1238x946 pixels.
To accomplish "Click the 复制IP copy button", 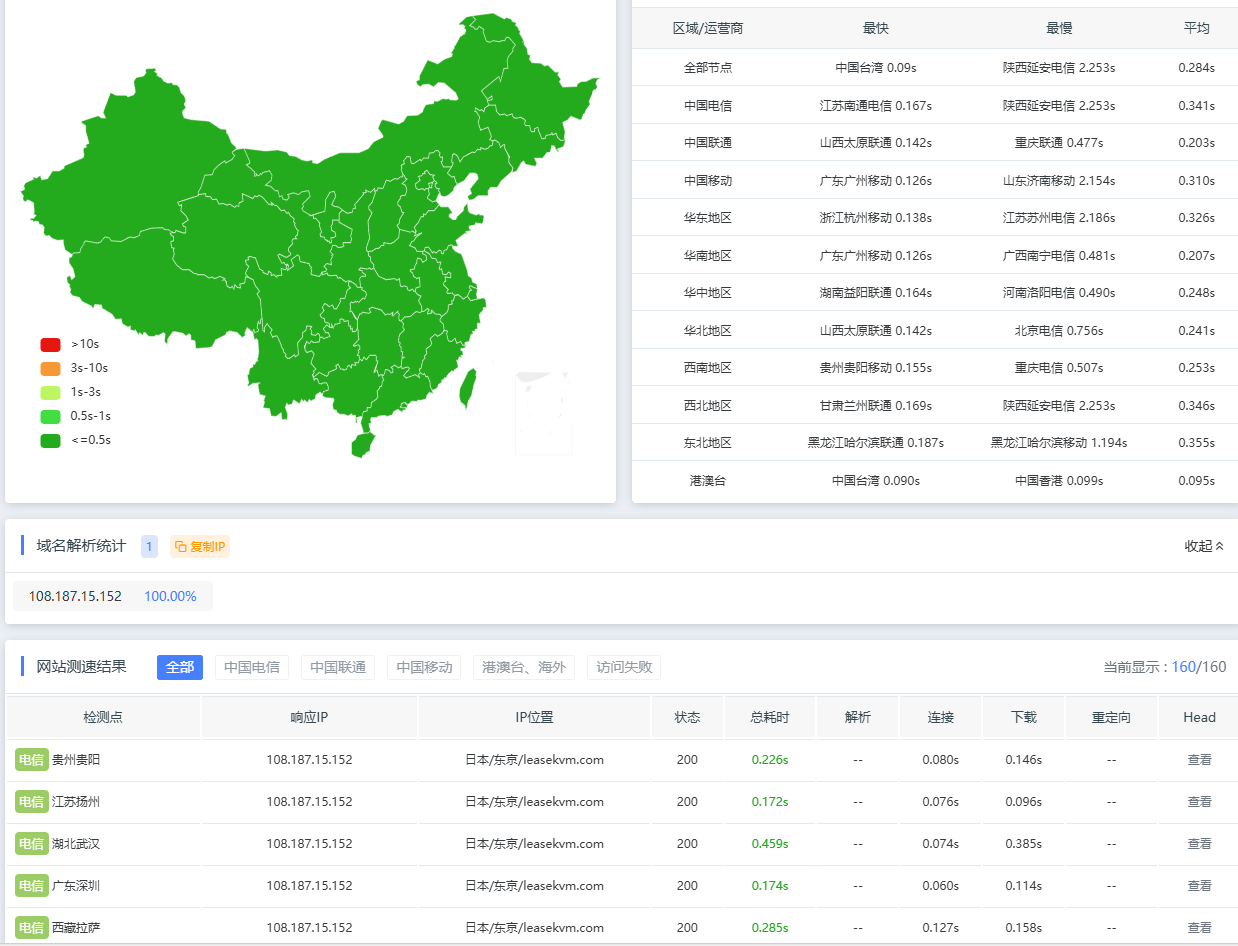I will click(x=200, y=546).
